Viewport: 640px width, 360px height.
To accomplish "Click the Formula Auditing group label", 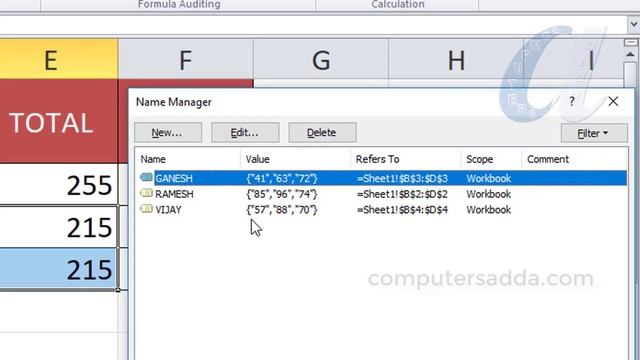I will [x=179, y=4].
